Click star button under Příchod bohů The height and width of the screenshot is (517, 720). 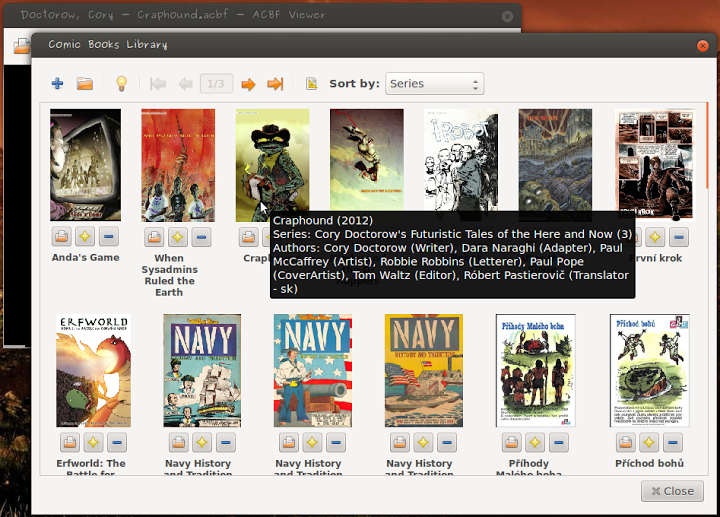tap(649, 443)
